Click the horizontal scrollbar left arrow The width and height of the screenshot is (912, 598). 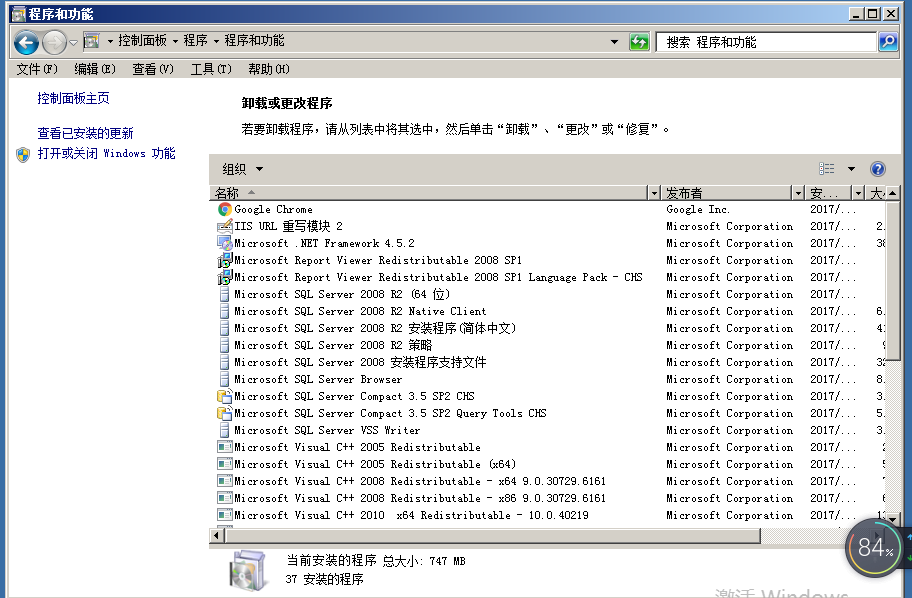[216, 535]
